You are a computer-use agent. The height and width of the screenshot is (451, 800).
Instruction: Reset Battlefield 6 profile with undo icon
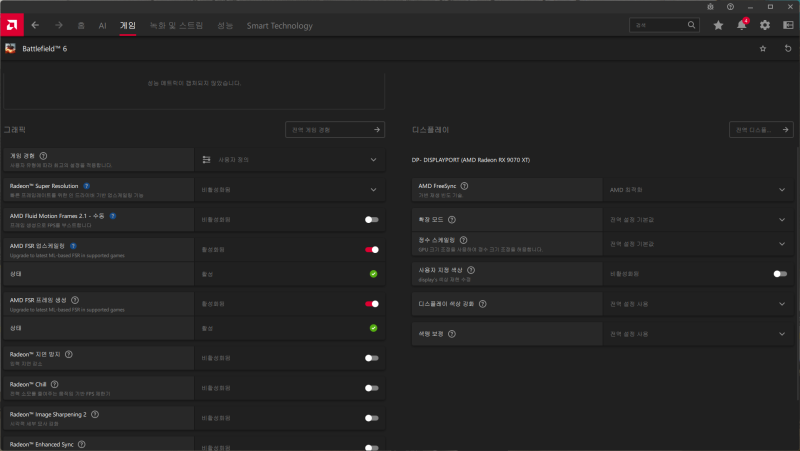point(787,48)
